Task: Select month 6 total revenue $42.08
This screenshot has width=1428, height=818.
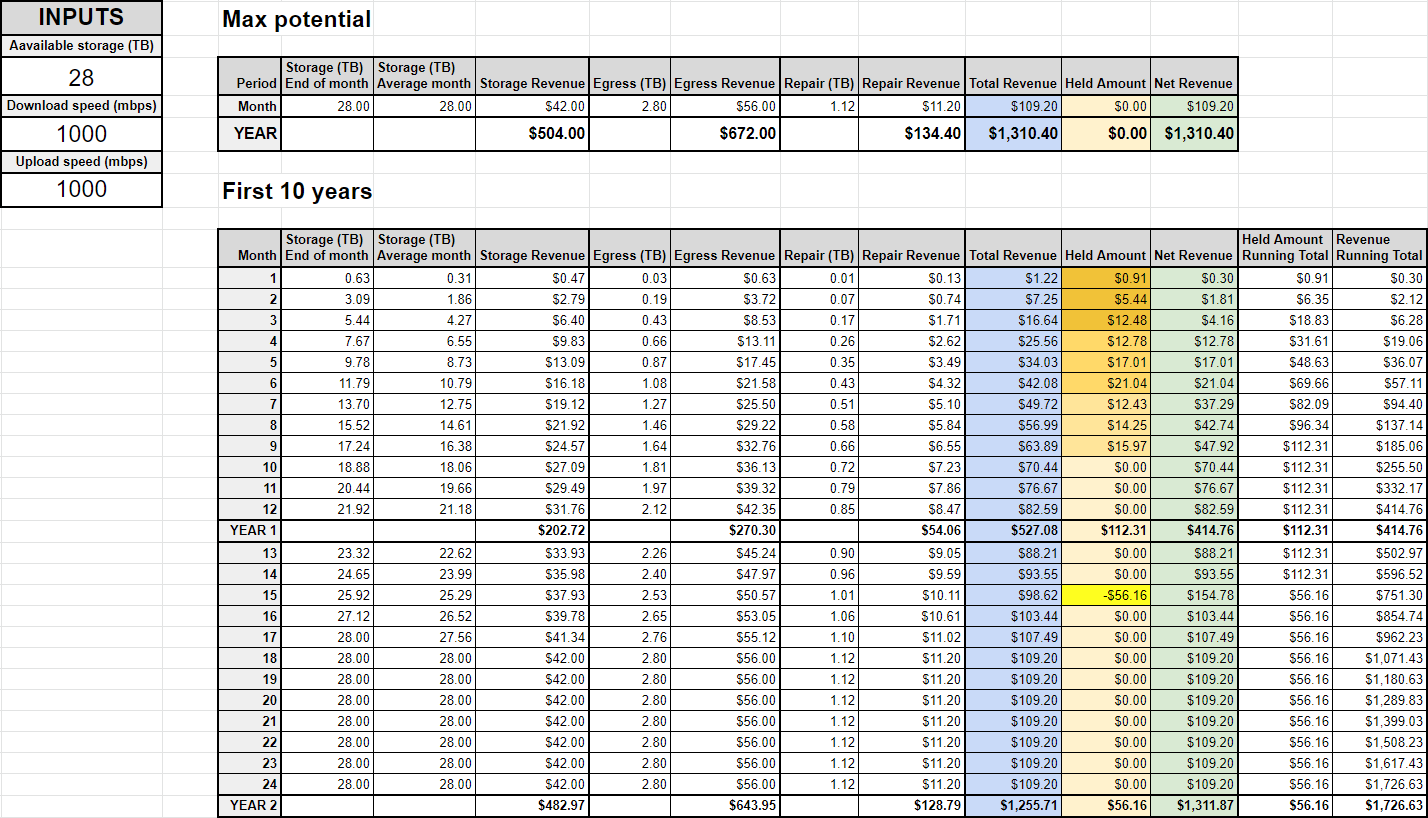Action: pos(1013,383)
